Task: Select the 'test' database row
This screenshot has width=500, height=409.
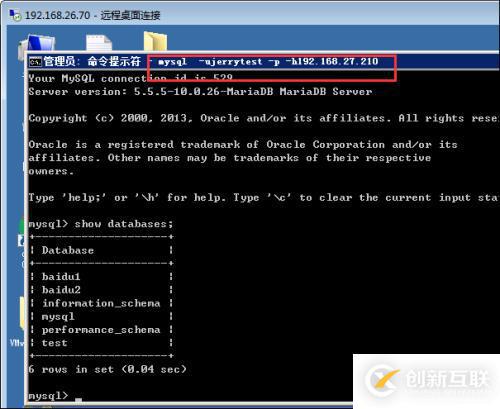Action: click(x=101, y=343)
